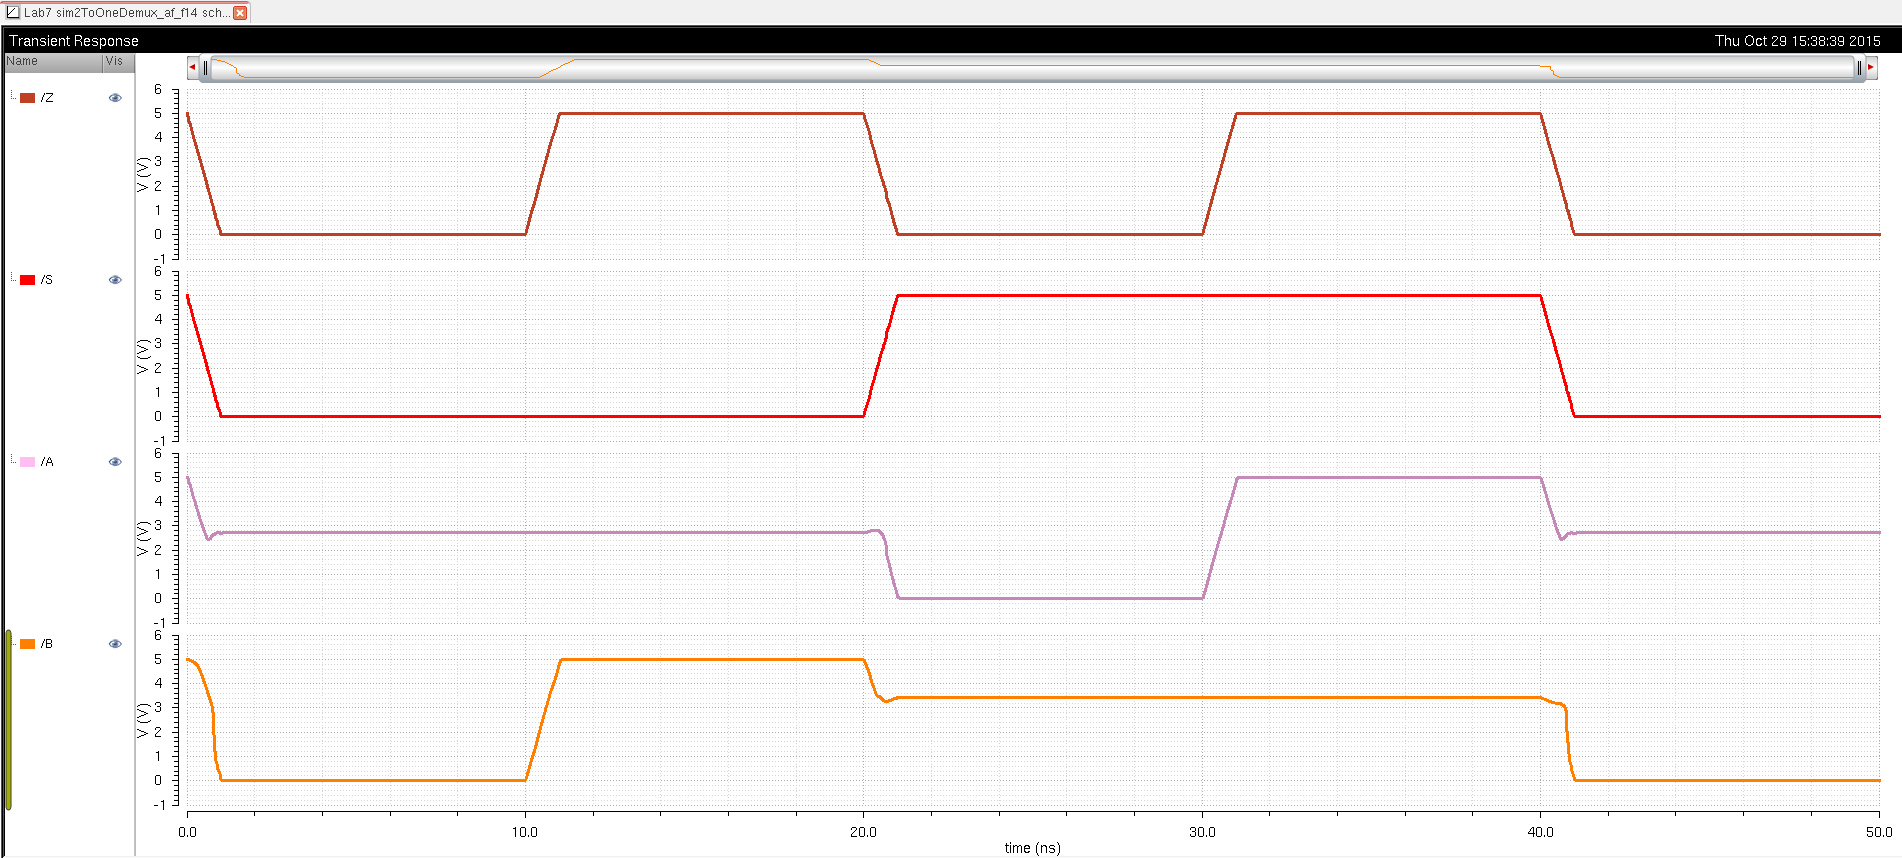Expand the /S signal tree node

click(x=13, y=279)
